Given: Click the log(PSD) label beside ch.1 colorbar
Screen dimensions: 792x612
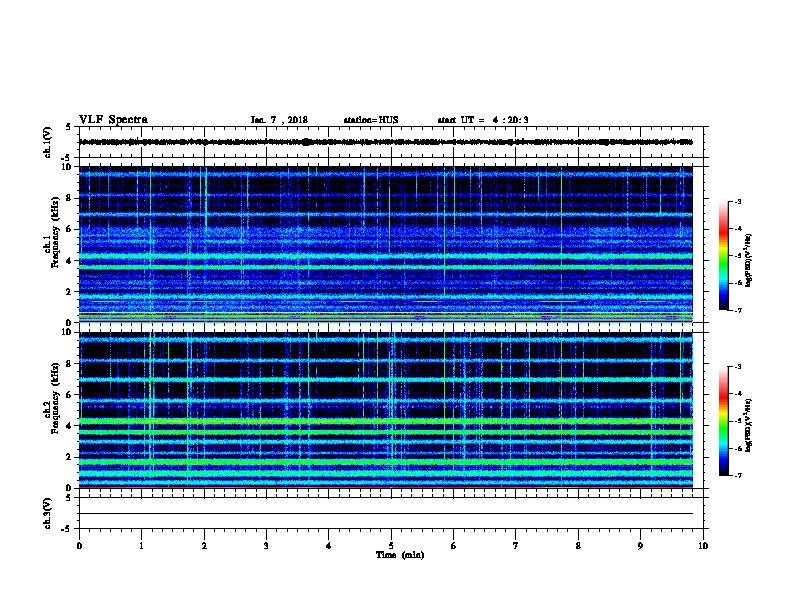Looking at the screenshot, I should click(748, 260).
